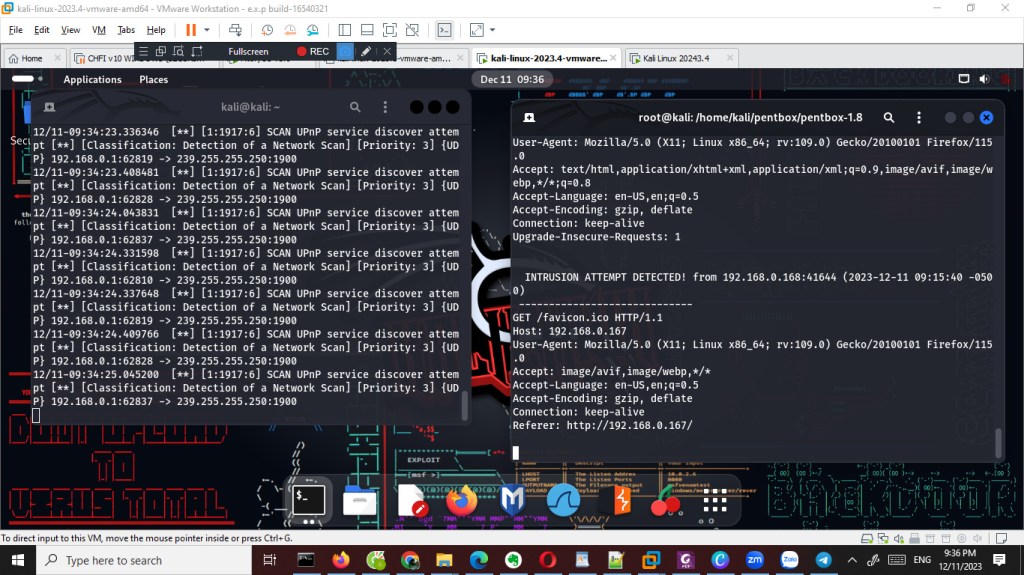Expand hidden system tray icons chevron
Image resolution: width=1024 pixels, height=575 pixels.
(852, 561)
